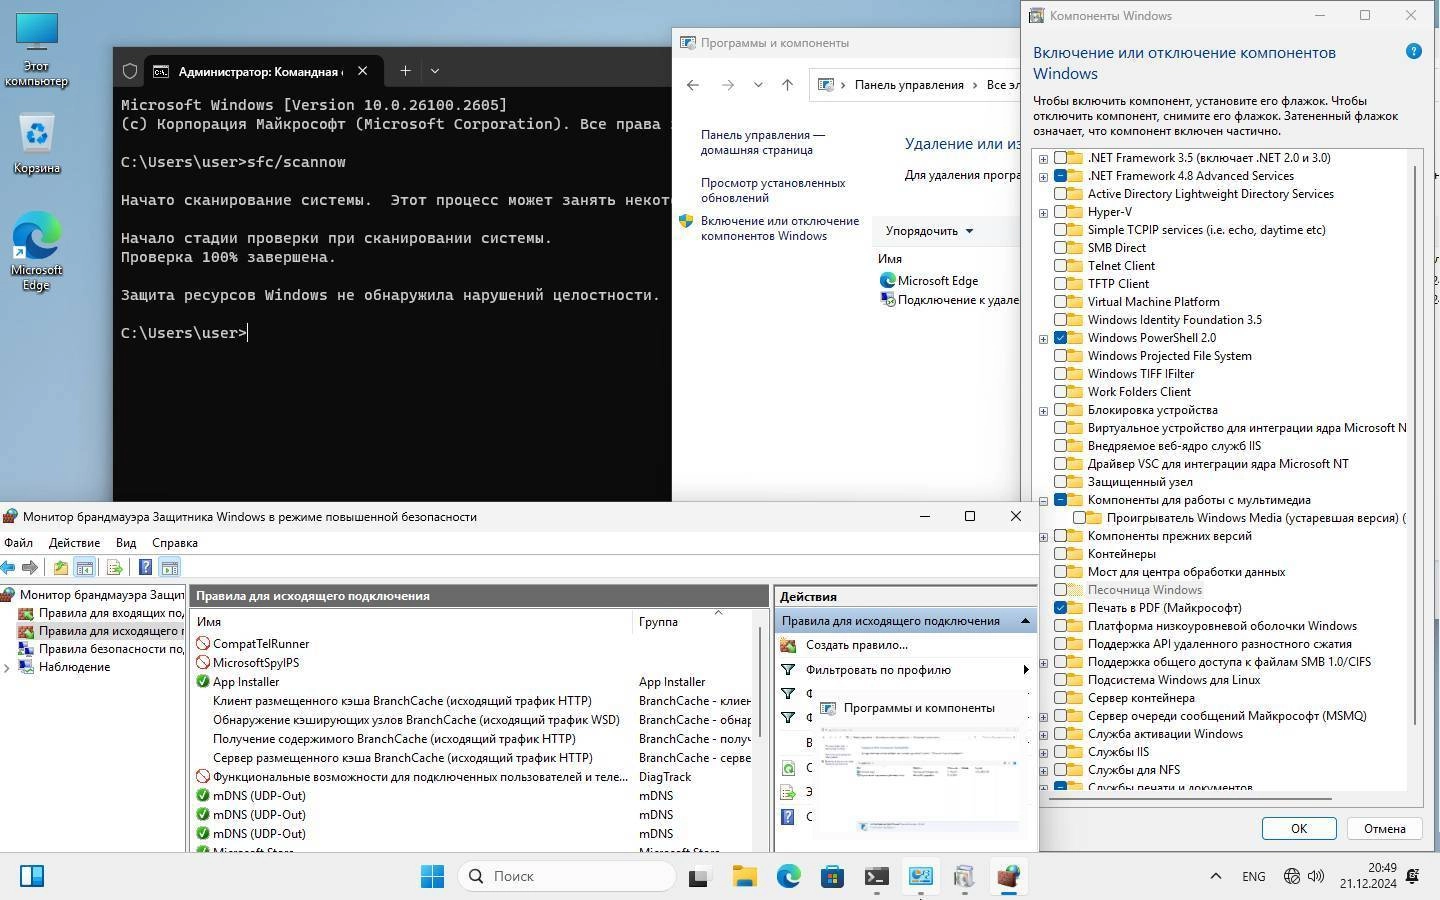The image size is (1440, 900).
Task: Toggle the show/hide action pane toolbar icon
Action: [x=170, y=568]
